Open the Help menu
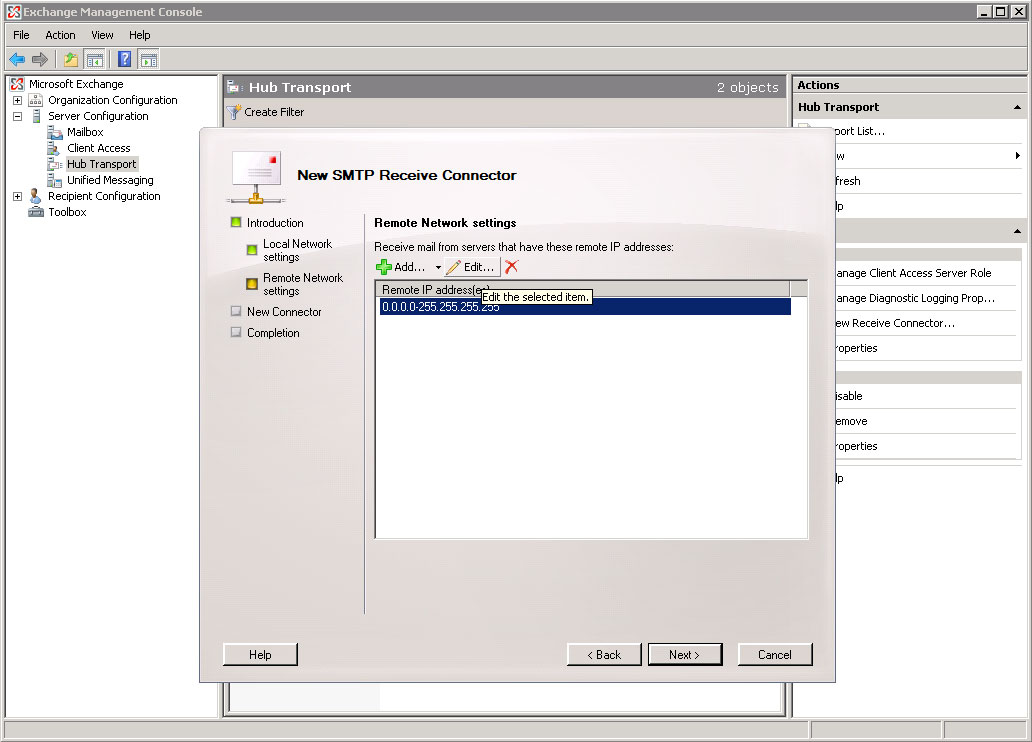The width and height of the screenshot is (1032, 742). [x=140, y=35]
